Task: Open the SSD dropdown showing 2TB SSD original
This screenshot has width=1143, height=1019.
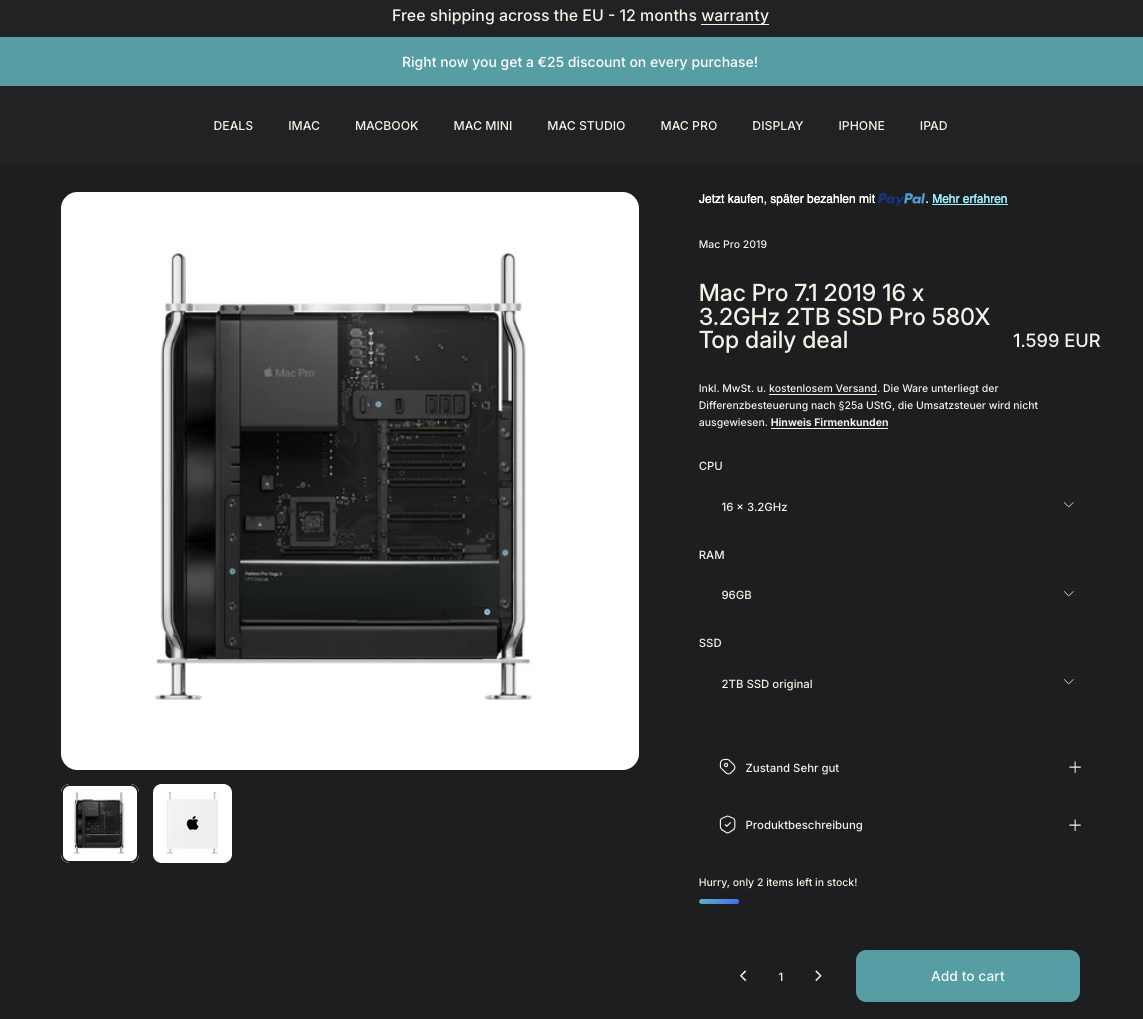Action: tap(897, 682)
